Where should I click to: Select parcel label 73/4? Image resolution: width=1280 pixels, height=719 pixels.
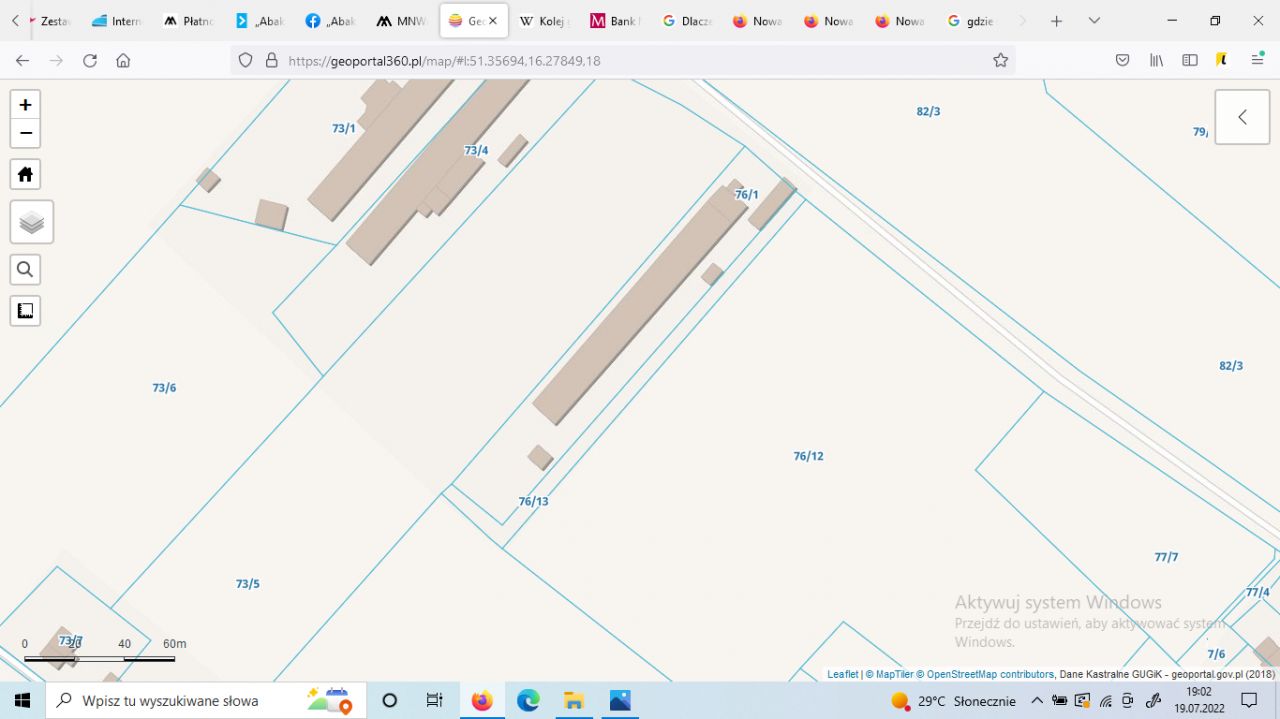(x=477, y=151)
